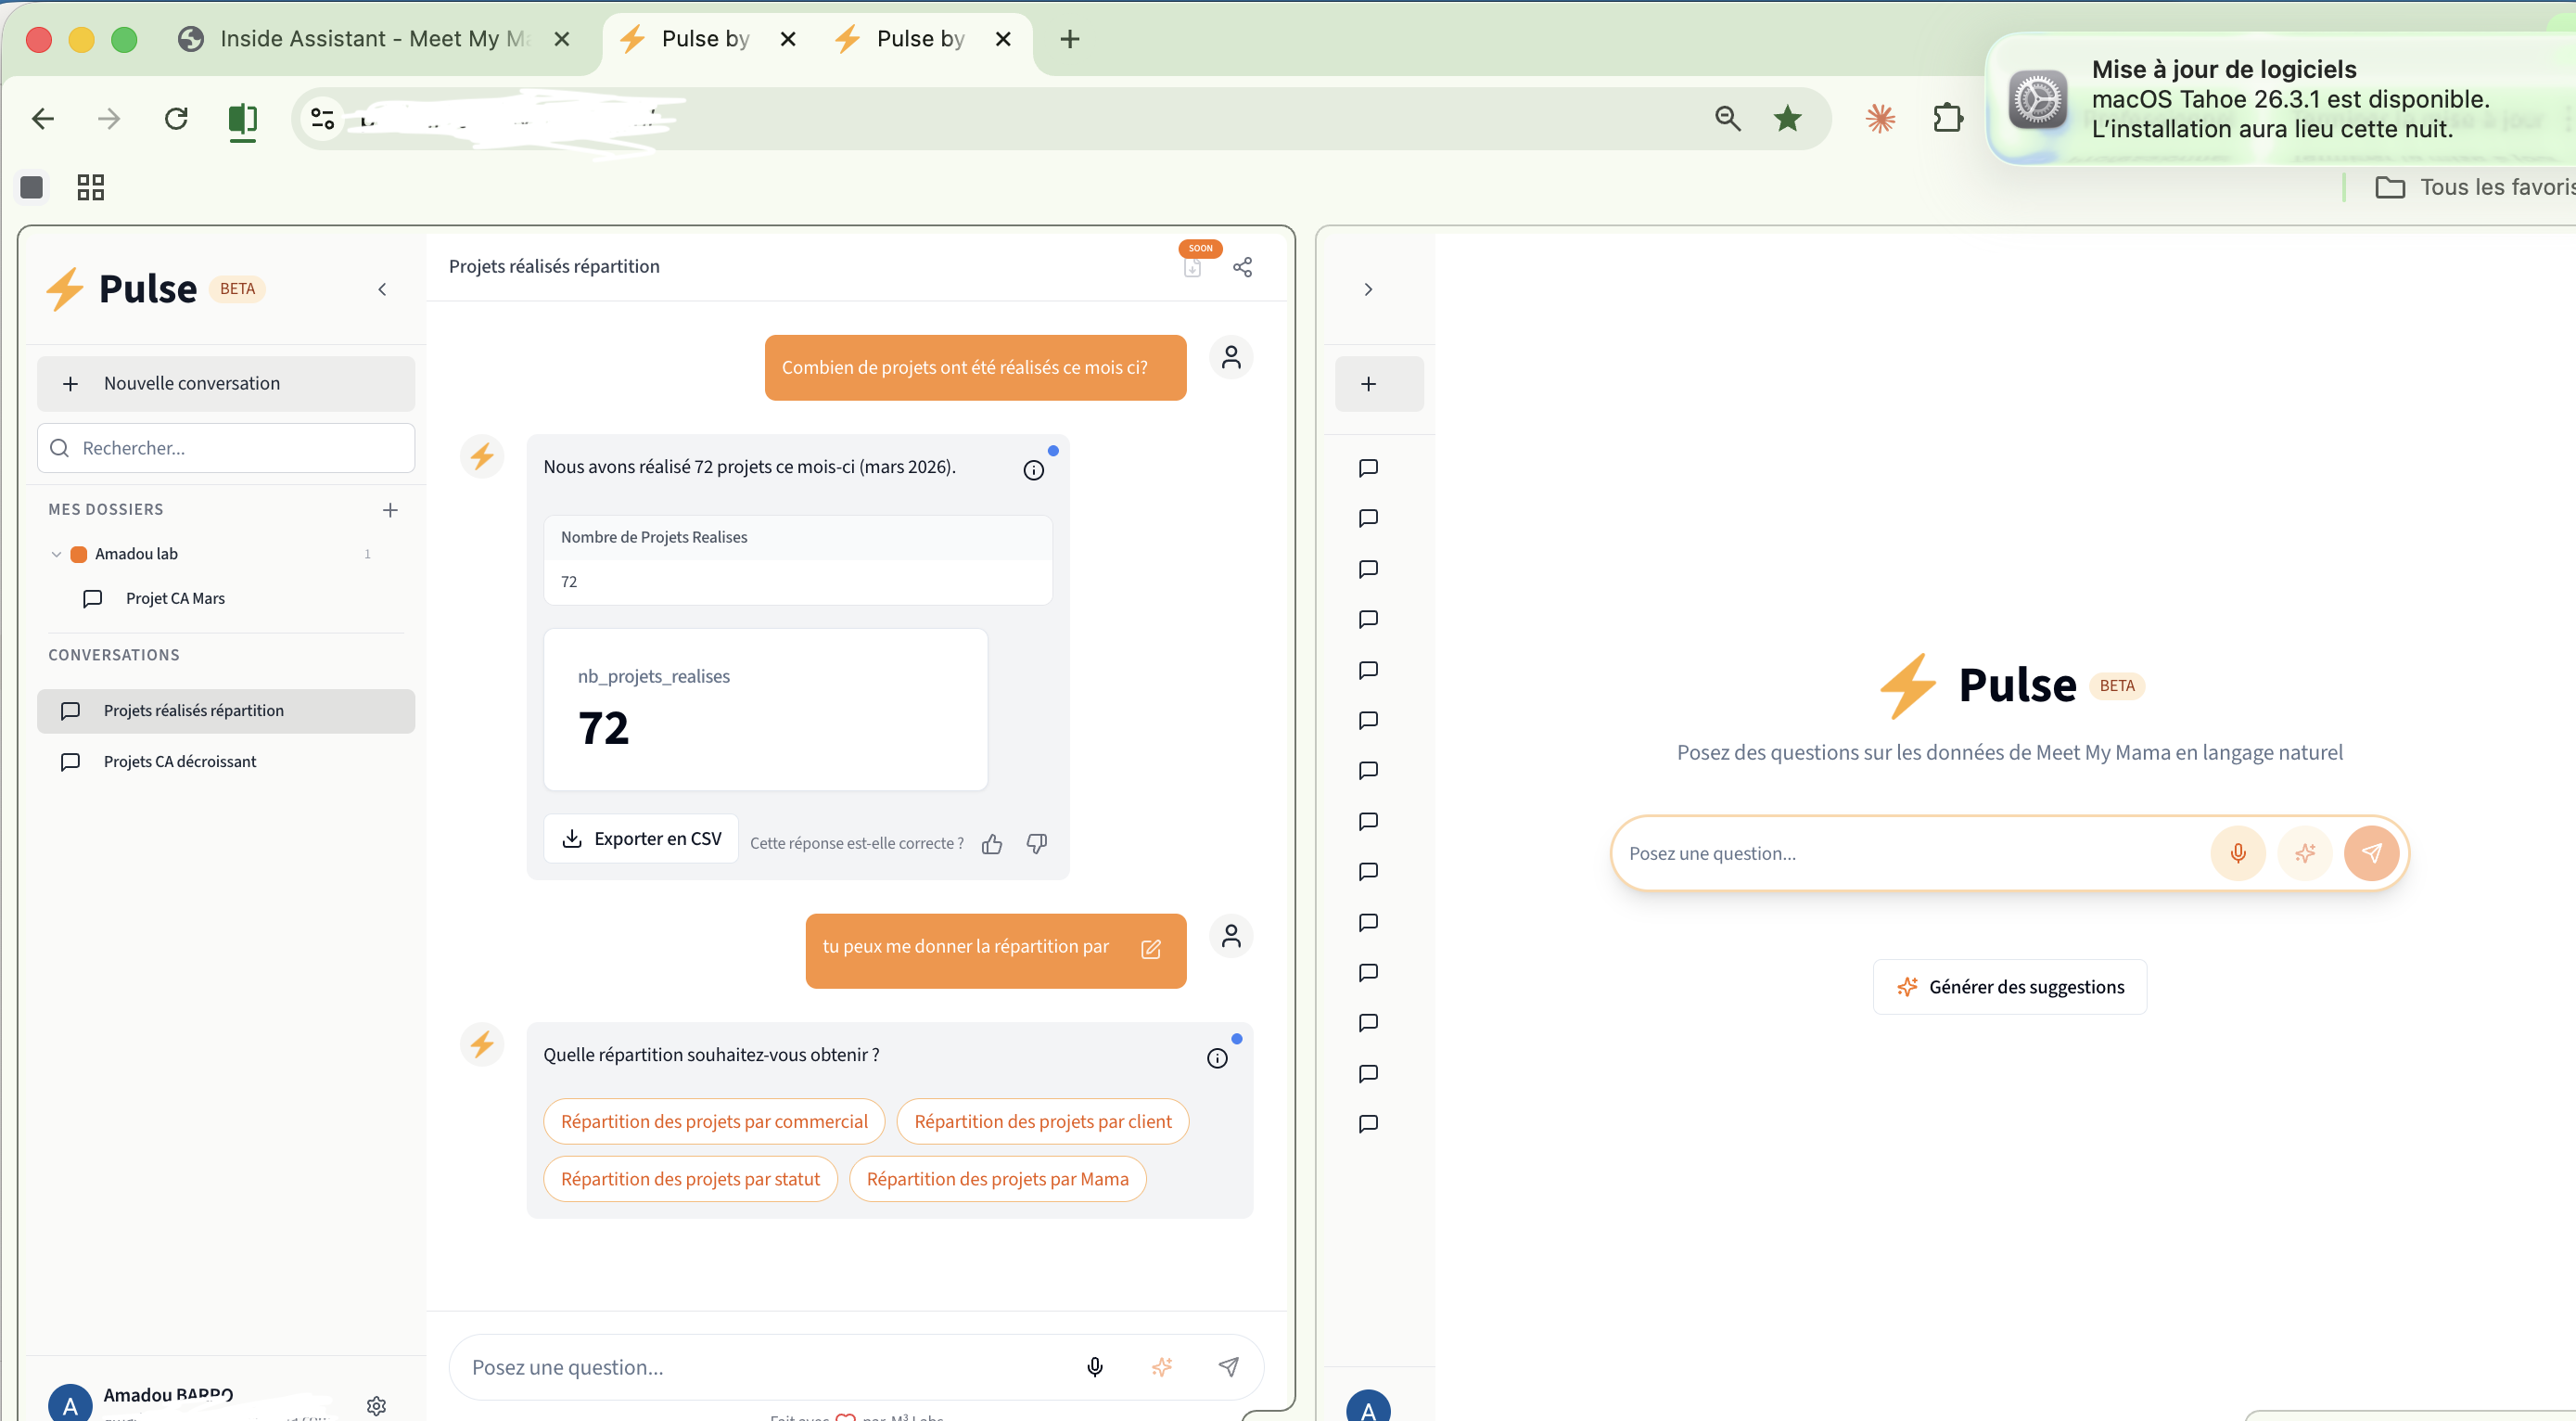Screen dimensions: 2576x1421
Task: Click orange microphone button in right Pulse window
Action: 2238,853
